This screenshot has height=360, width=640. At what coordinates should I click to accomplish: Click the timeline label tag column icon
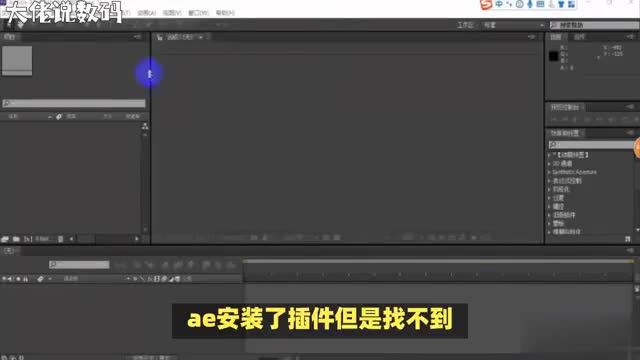tap(40, 279)
